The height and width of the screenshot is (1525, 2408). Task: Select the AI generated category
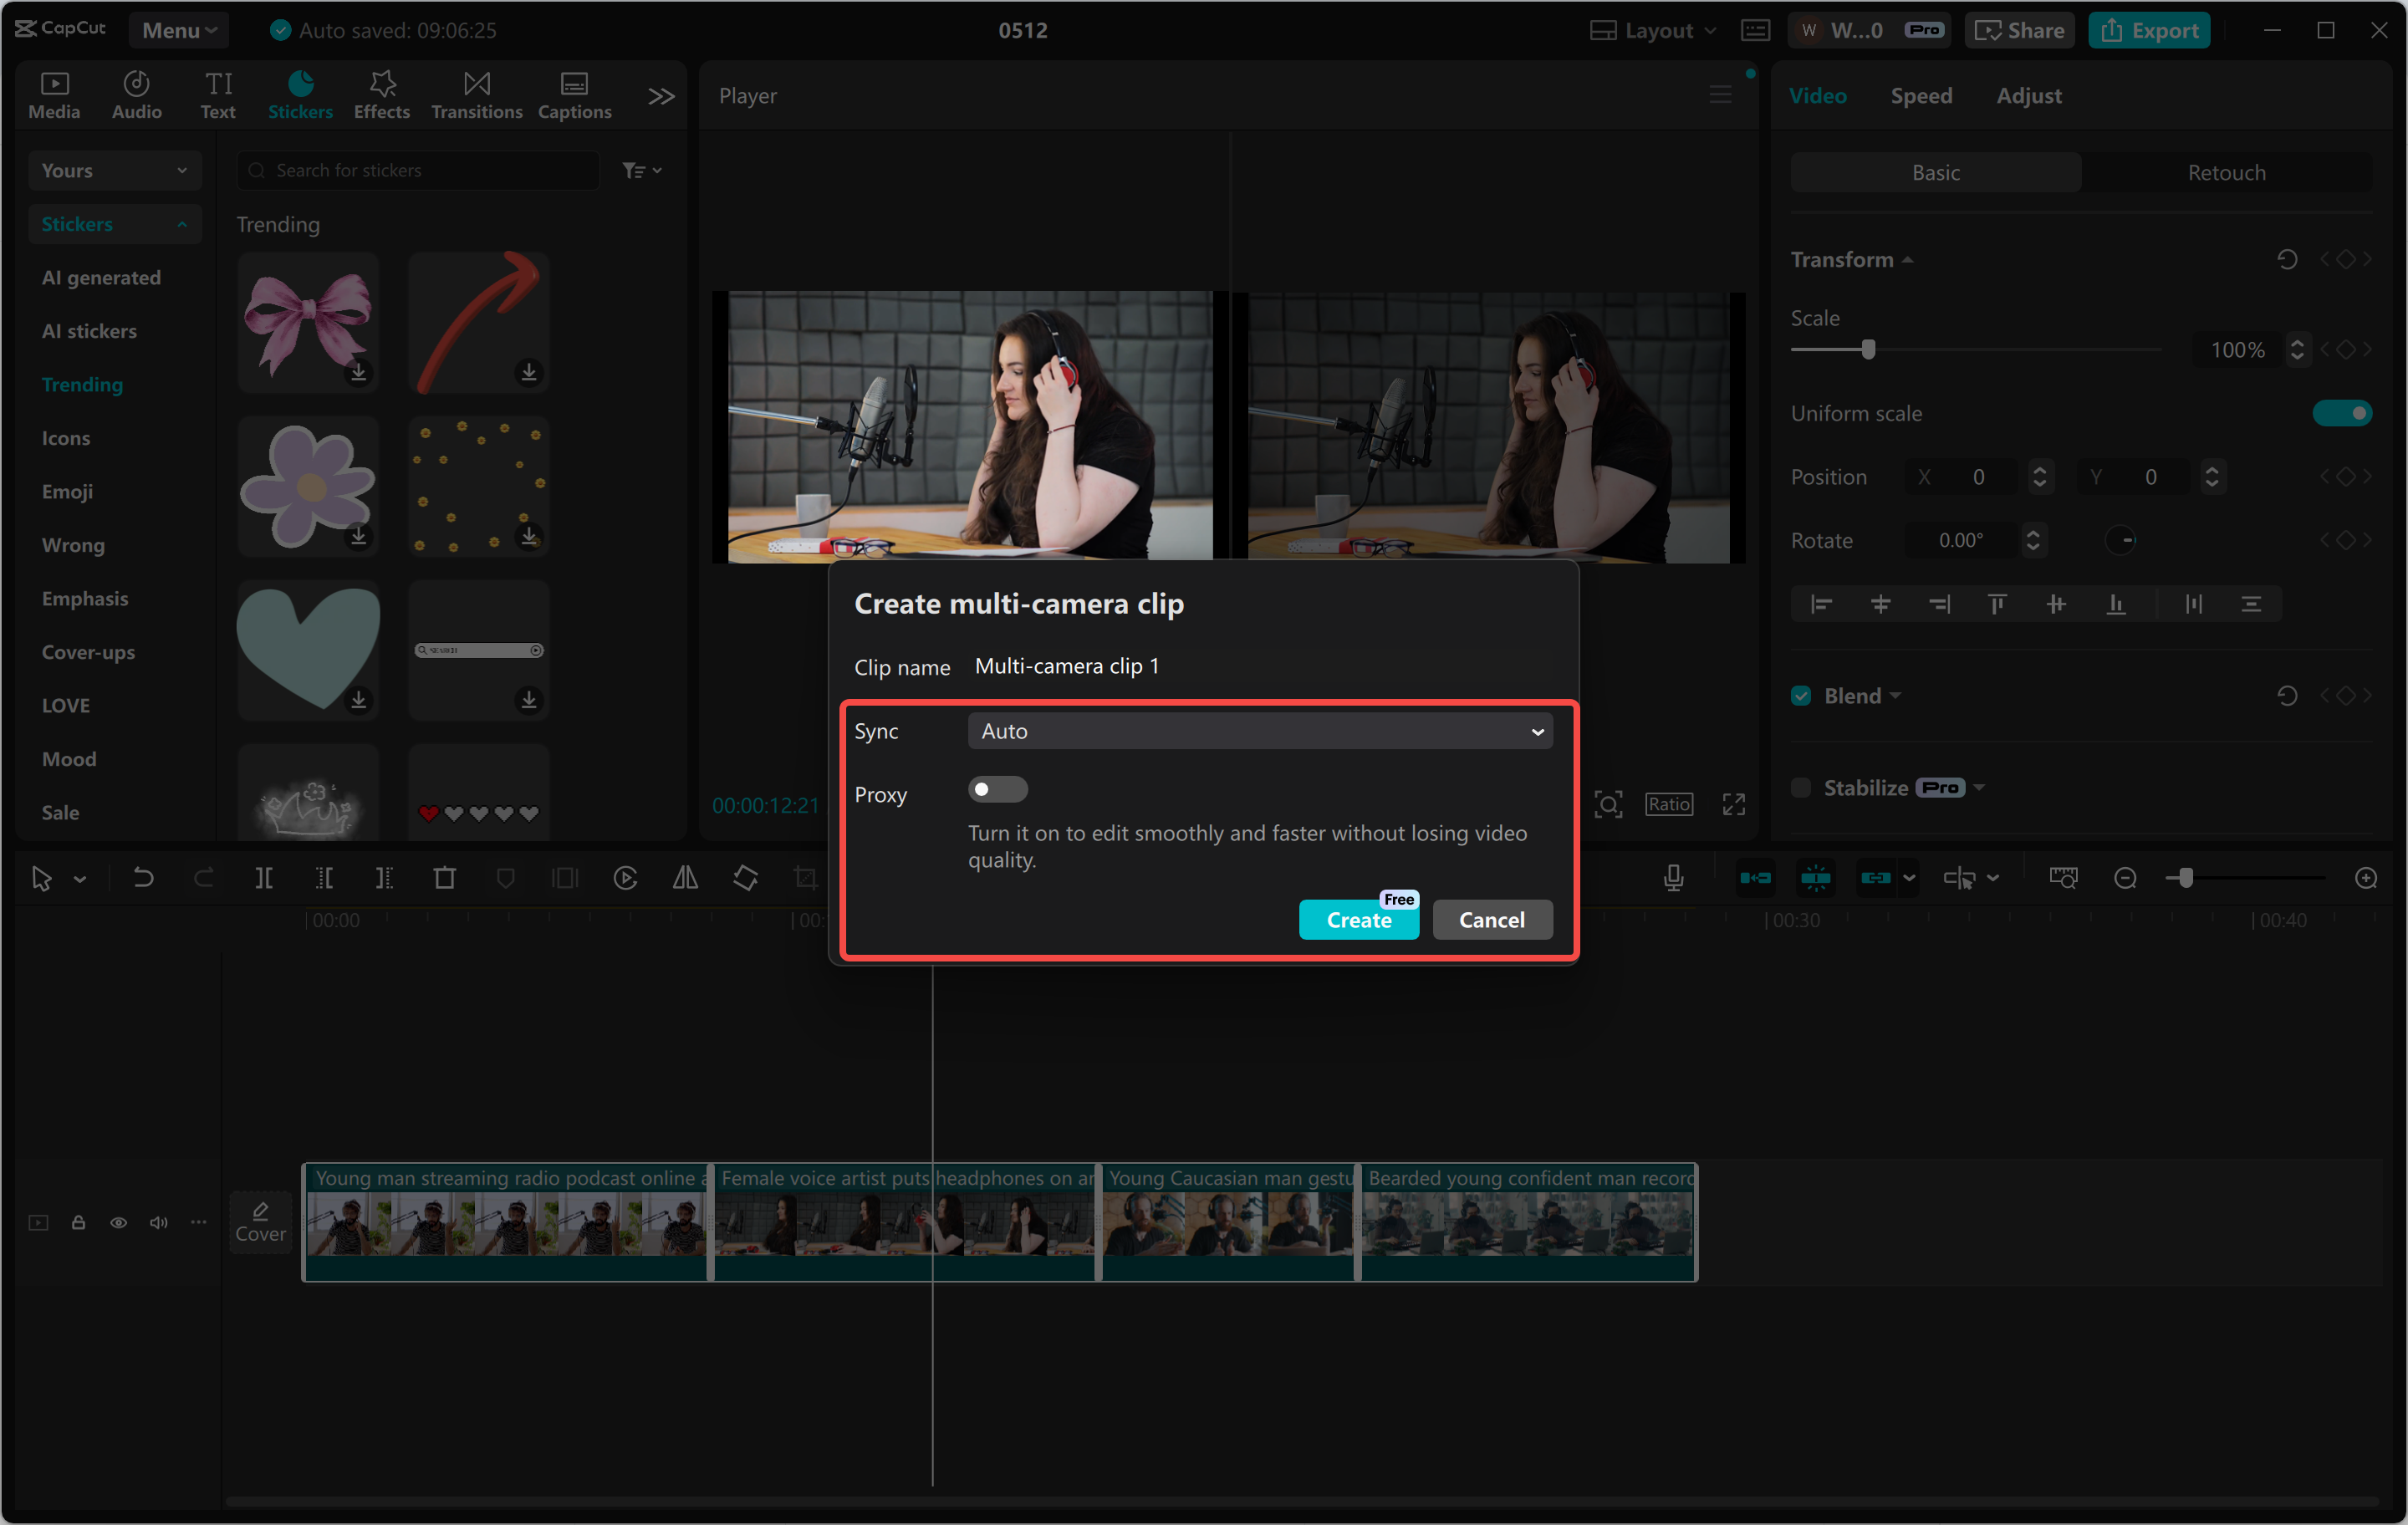point(101,277)
